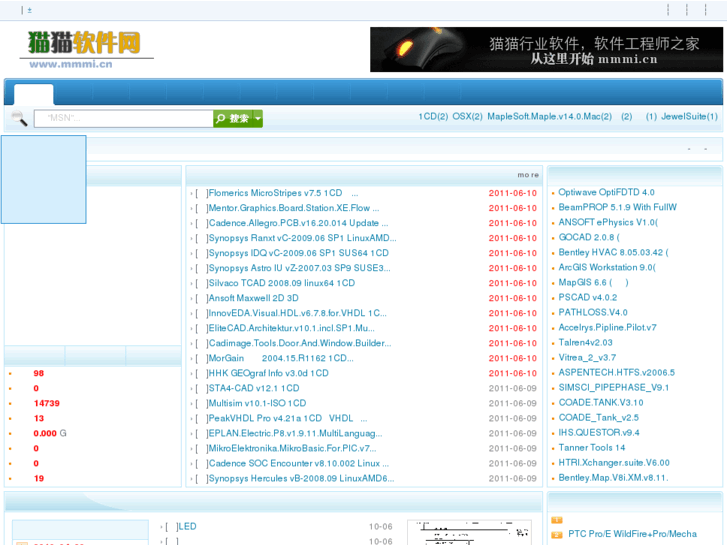The height and width of the screenshot is (545, 727).
Task: Open Accelrys.Pipline.Pilot.v7 link
Action: (x=607, y=327)
